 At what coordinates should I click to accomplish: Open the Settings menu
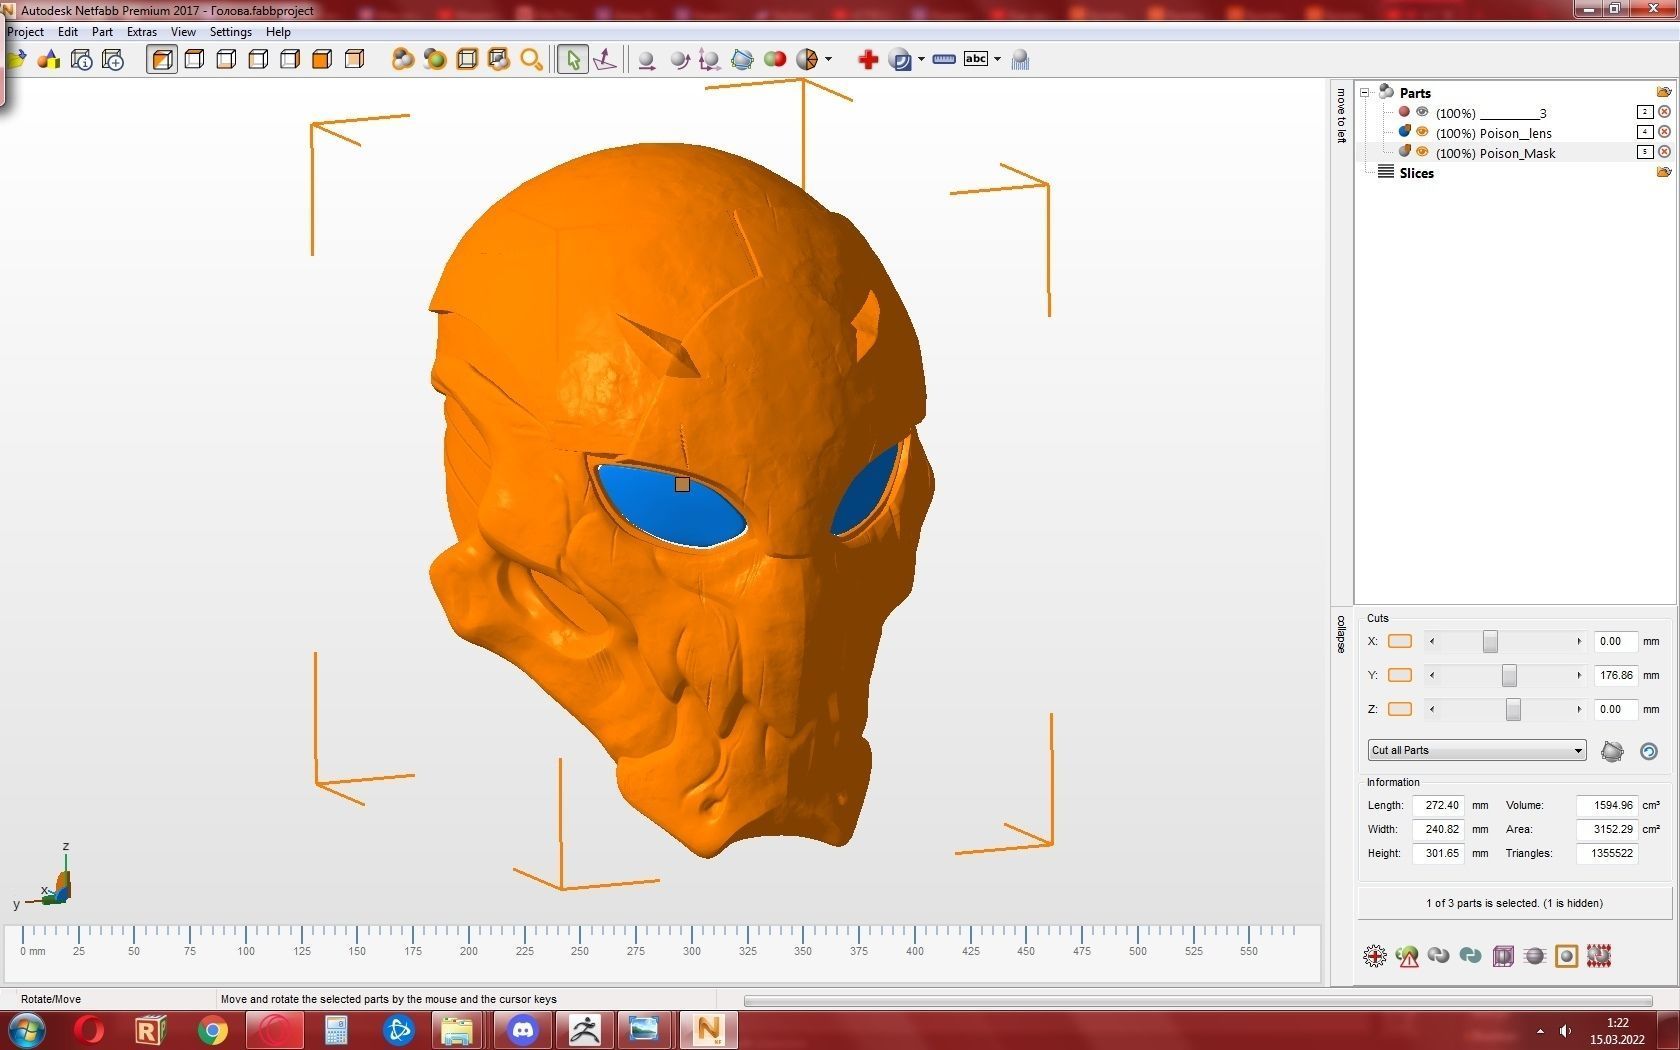pos(231,32)
